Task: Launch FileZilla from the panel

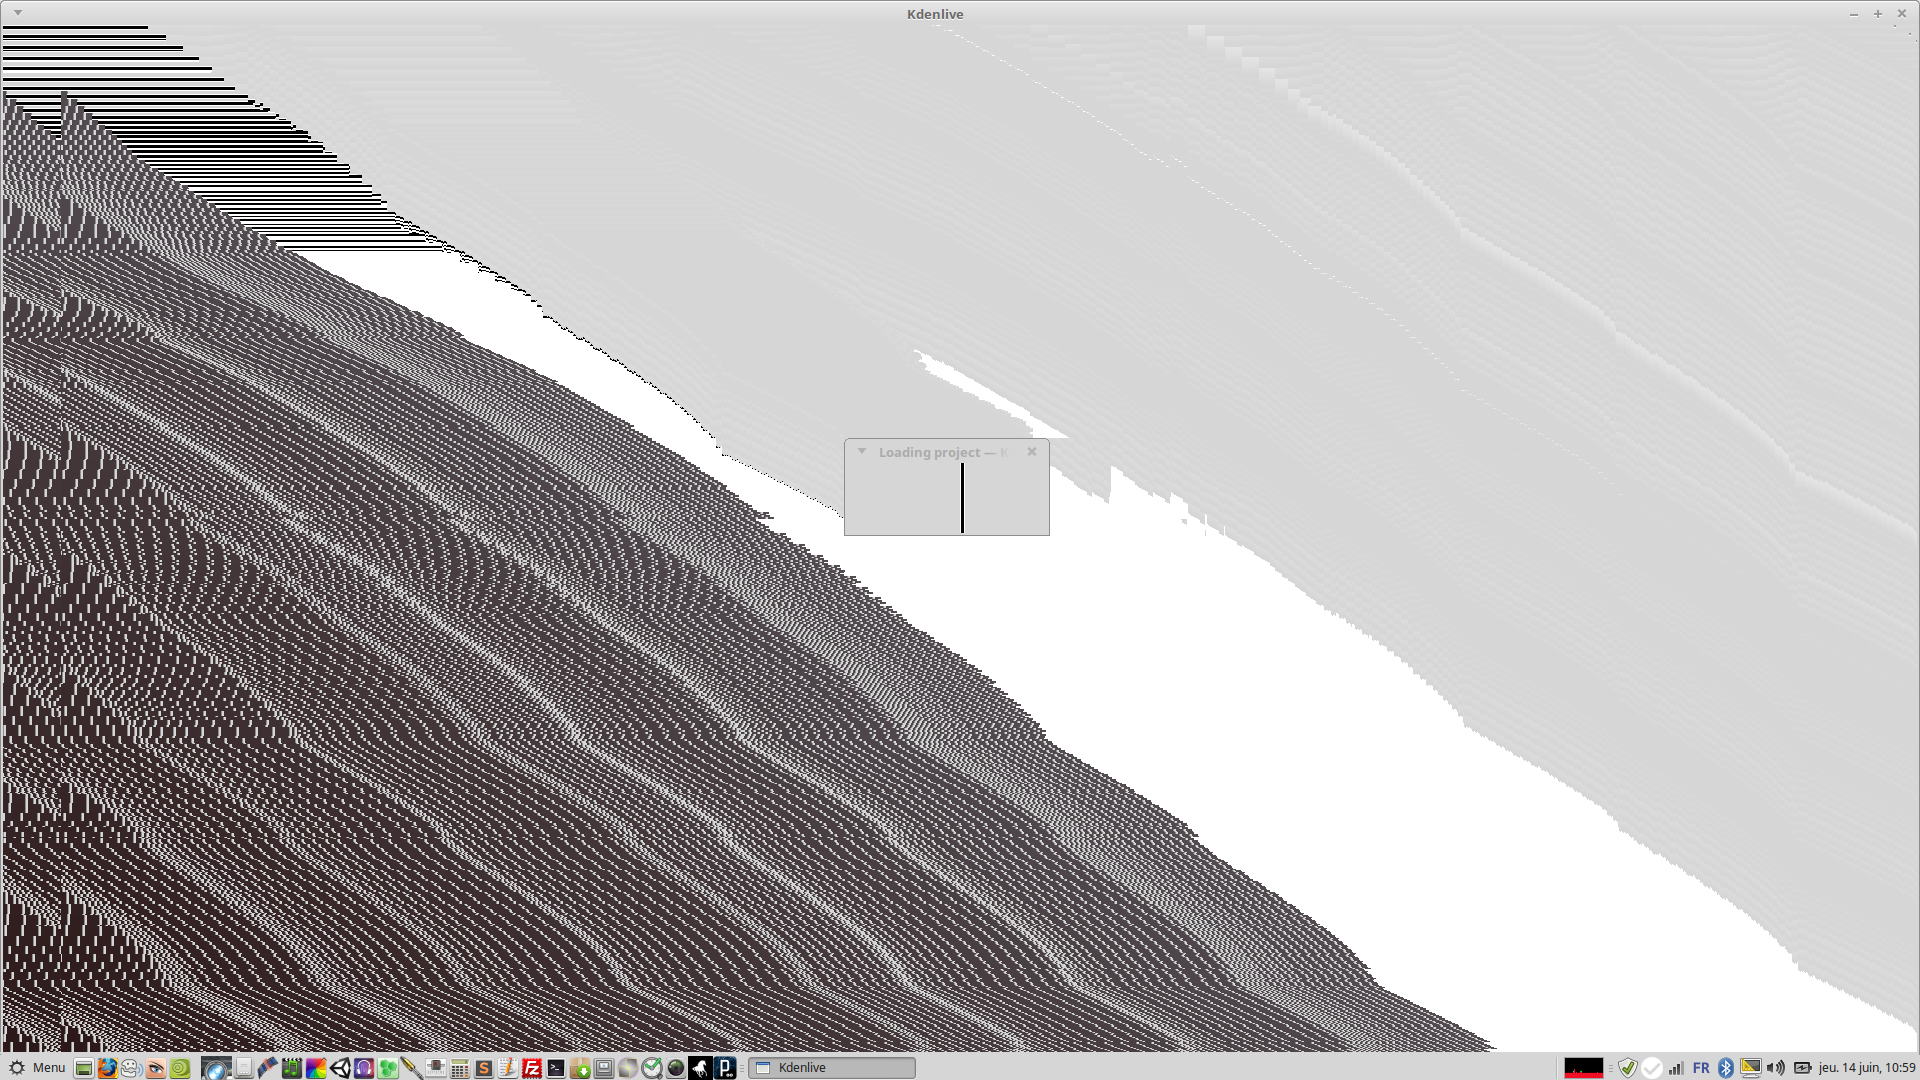Action: click(x=532, y=1068)
